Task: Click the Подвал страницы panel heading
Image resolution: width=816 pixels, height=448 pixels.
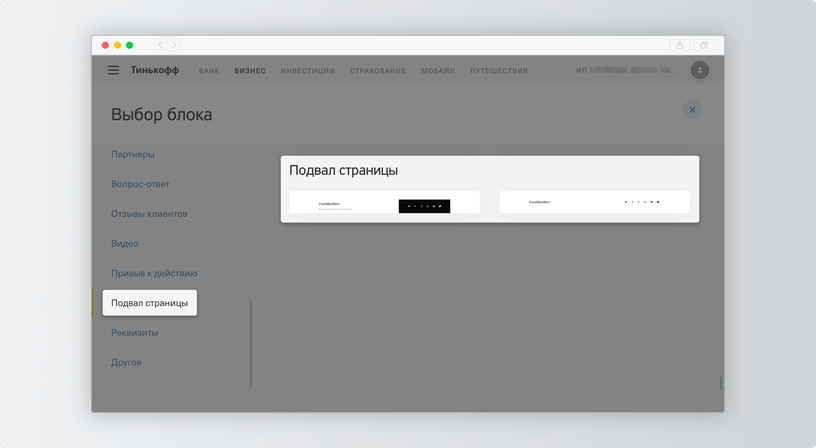Action: click(343, 170)
